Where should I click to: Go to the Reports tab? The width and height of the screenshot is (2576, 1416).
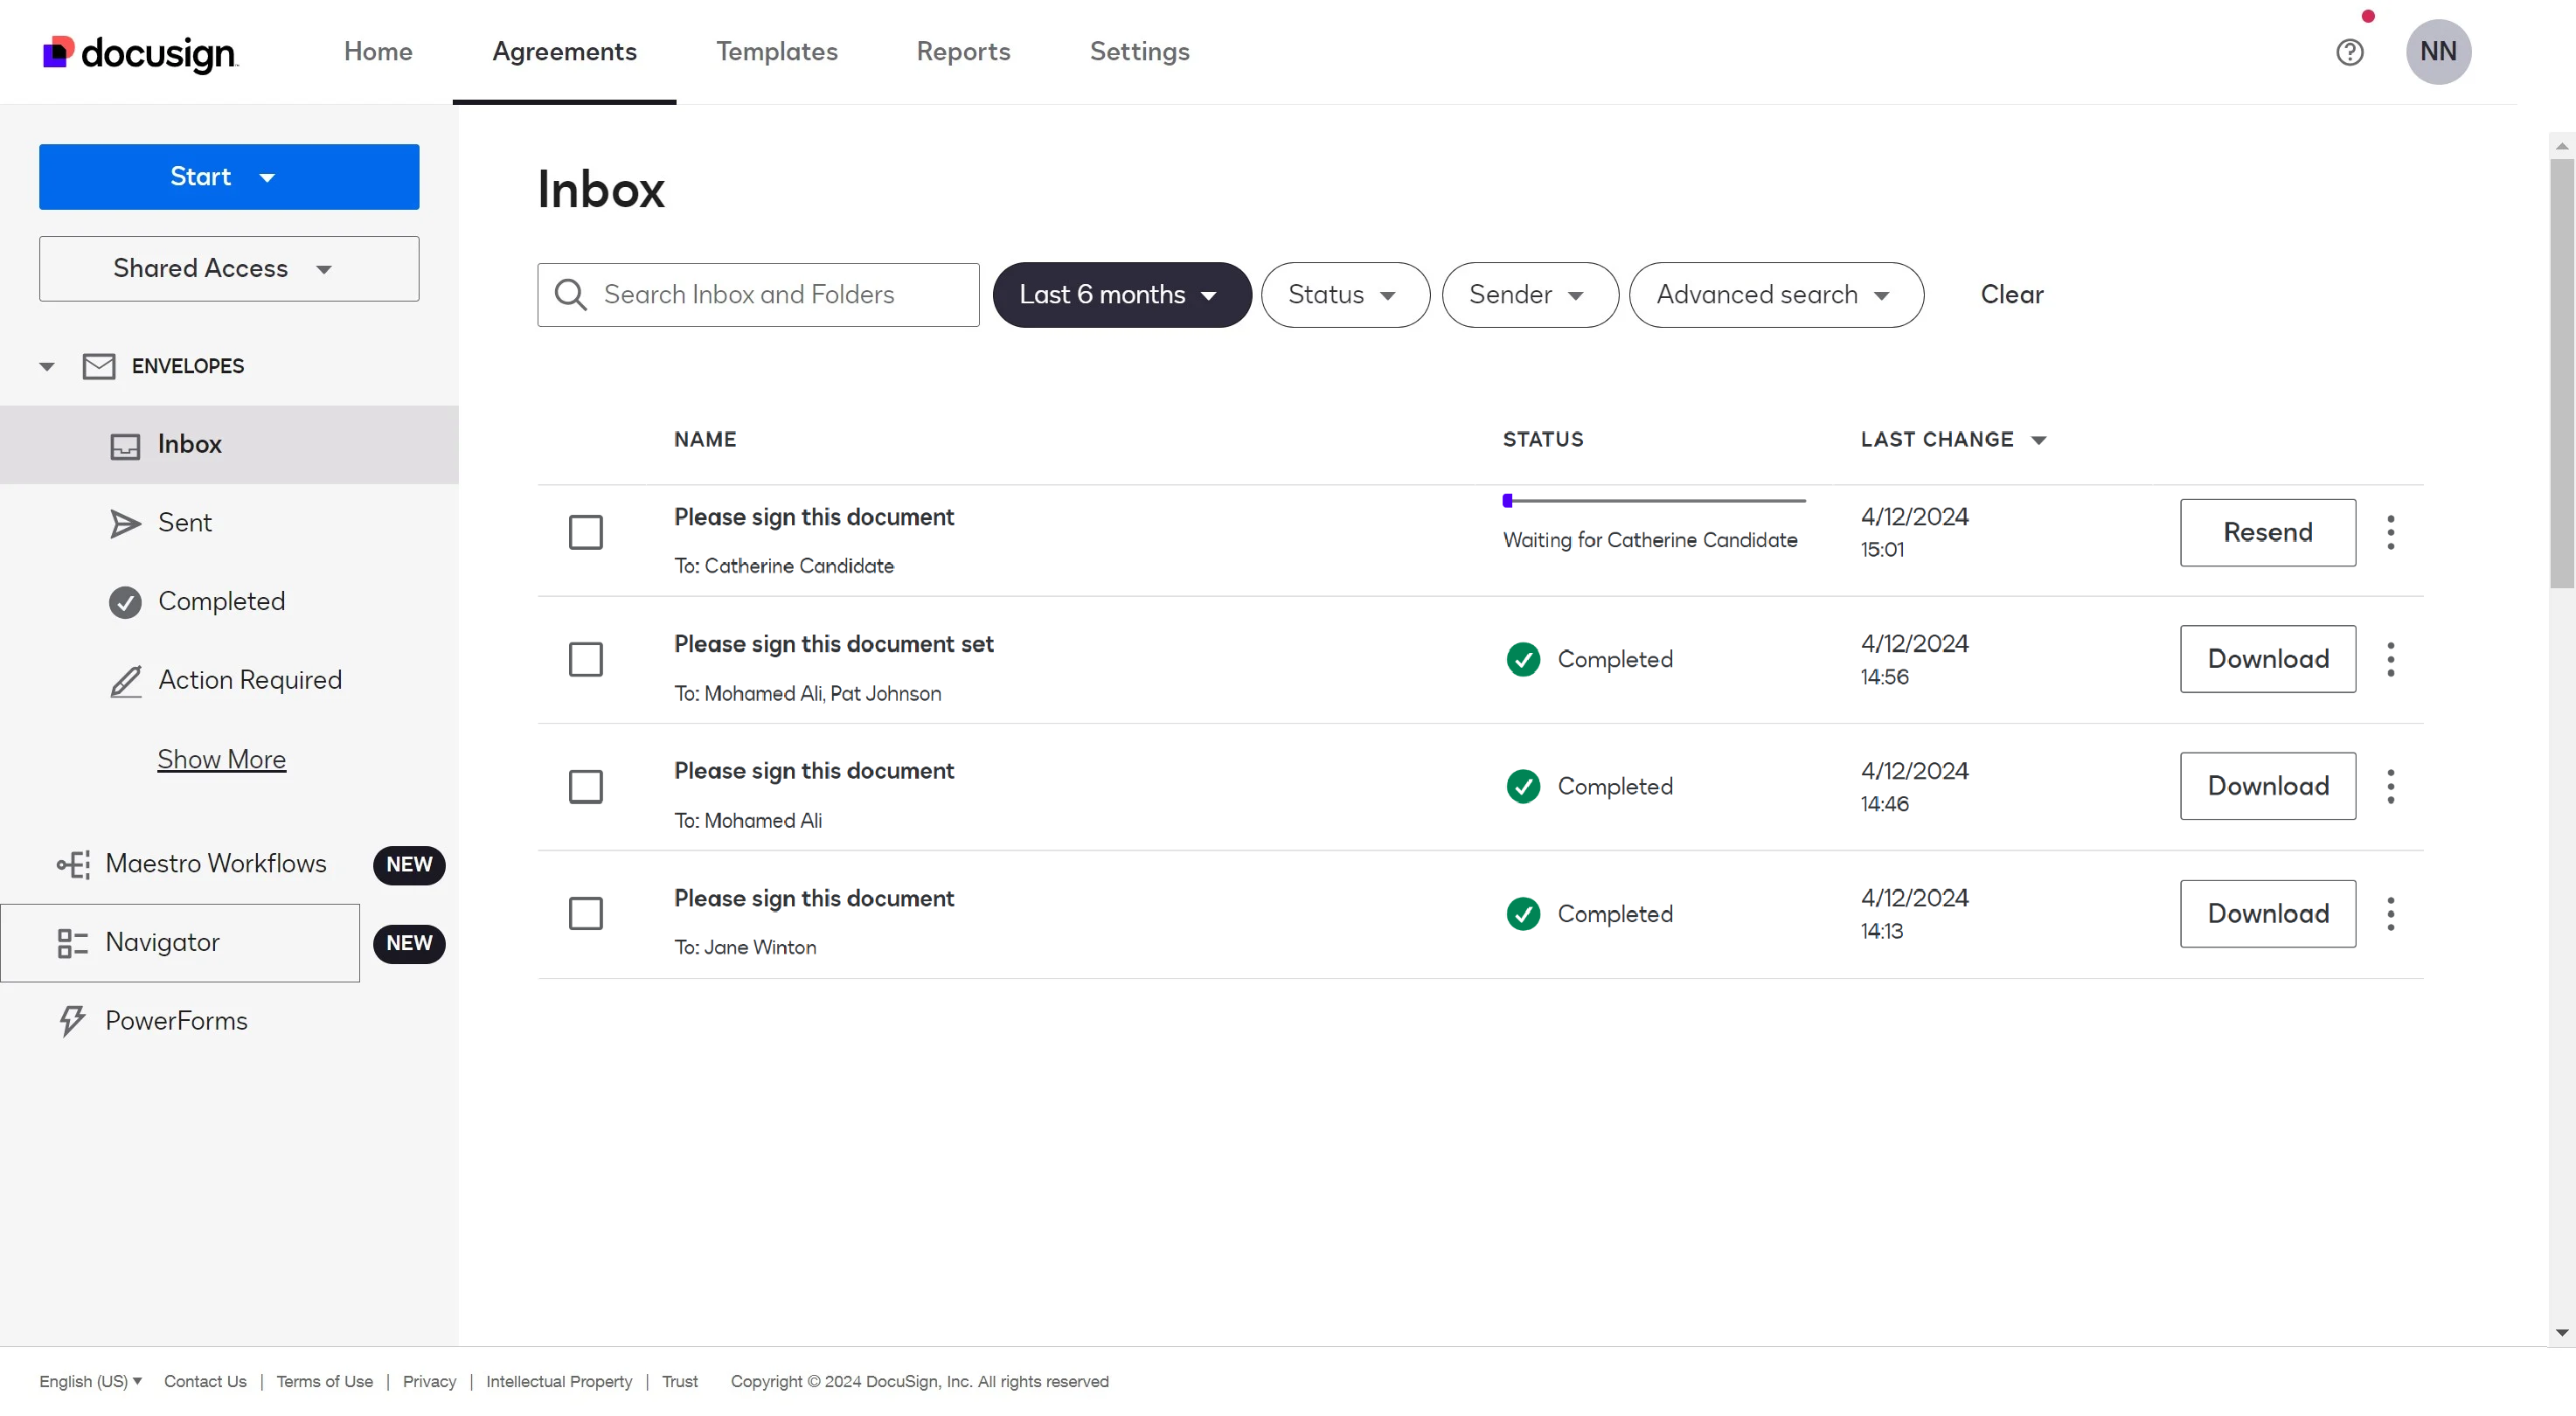pos(962,52)
